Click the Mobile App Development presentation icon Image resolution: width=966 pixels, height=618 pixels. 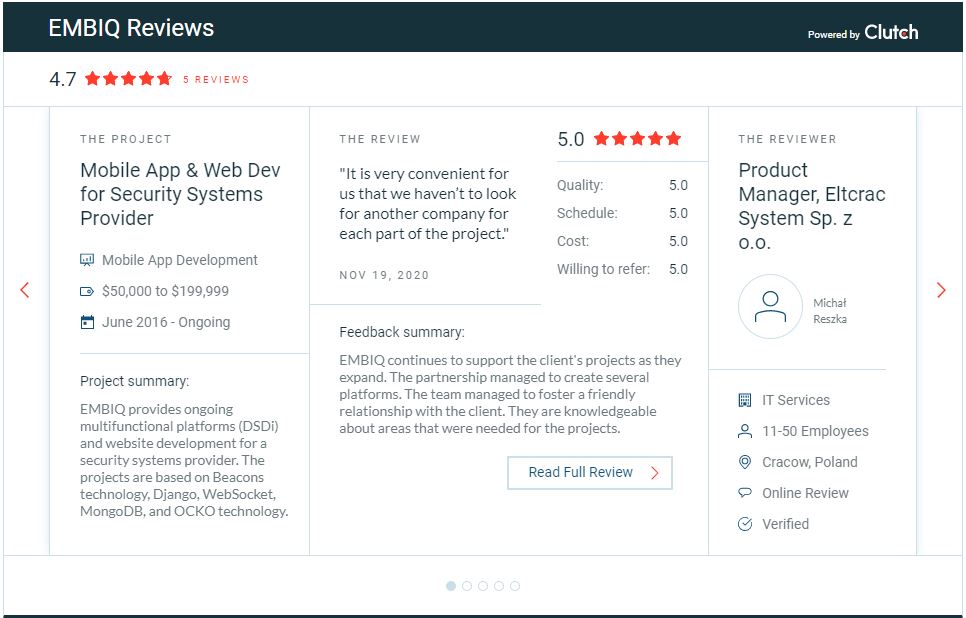tap(87, 260)
